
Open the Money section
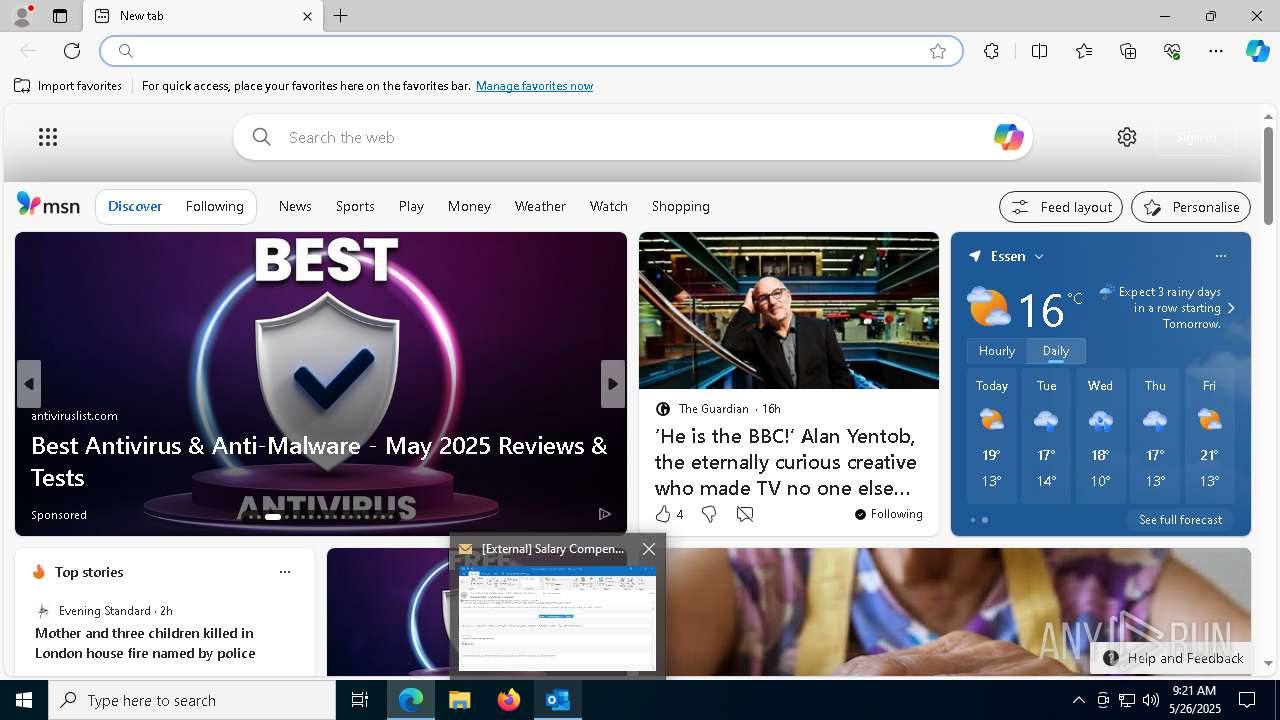click(469, 206)
